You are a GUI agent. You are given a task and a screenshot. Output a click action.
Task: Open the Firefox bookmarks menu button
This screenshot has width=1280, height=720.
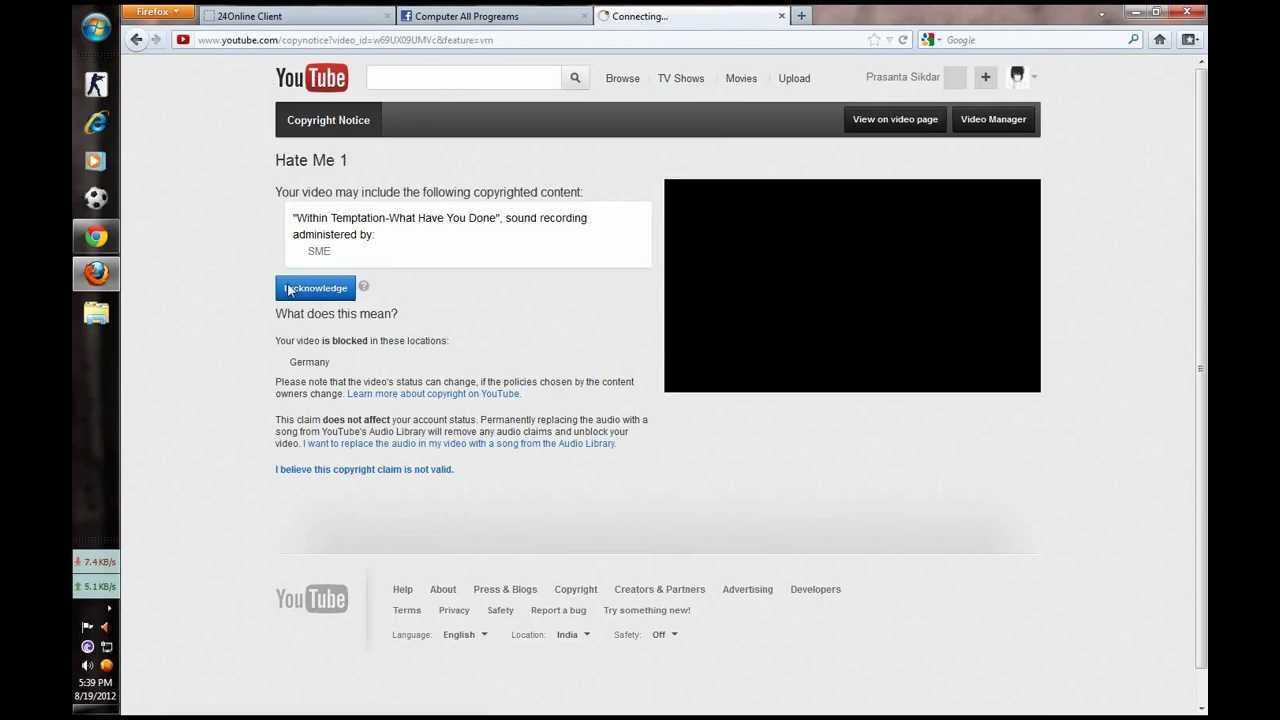tap(1189, 40)
